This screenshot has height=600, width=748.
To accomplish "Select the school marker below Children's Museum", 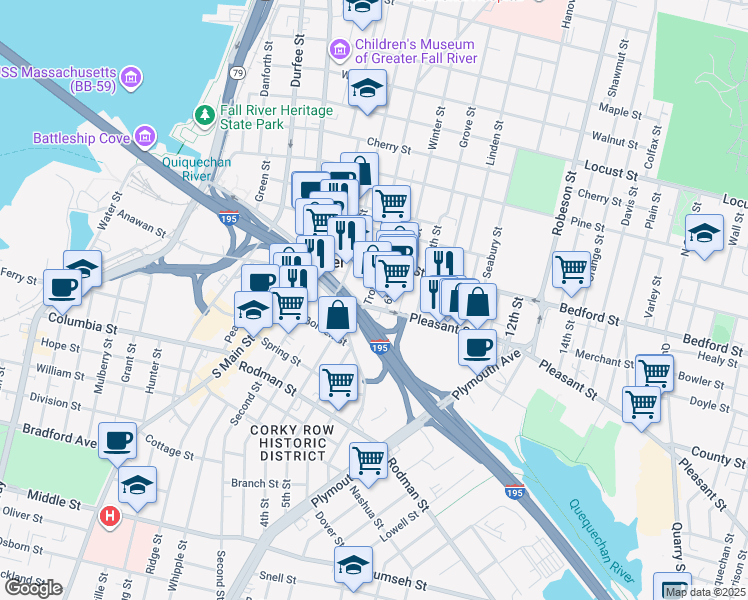I will [x=367, y=88].
